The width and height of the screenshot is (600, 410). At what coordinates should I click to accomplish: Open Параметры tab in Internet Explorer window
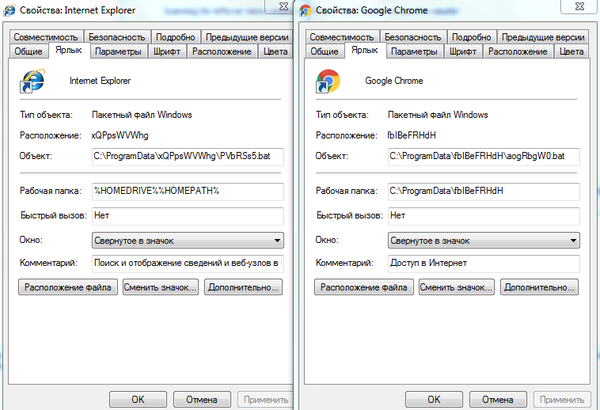click(x=118, y=51)
